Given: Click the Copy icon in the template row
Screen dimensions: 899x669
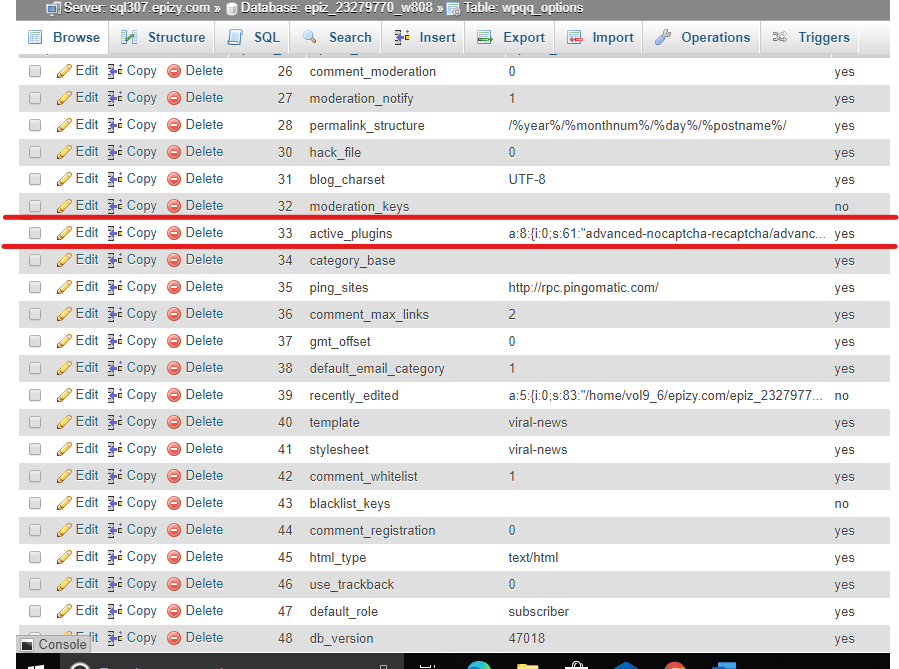Looking at the screenshot, I should pyautogui.click(x=115, y=422).
